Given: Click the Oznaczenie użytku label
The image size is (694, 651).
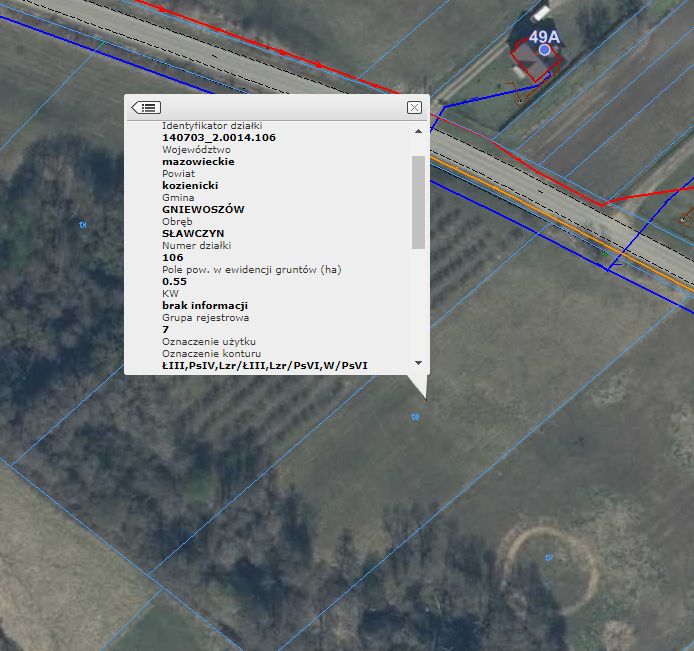Looking at the screenshot, I should click(209, 342).
